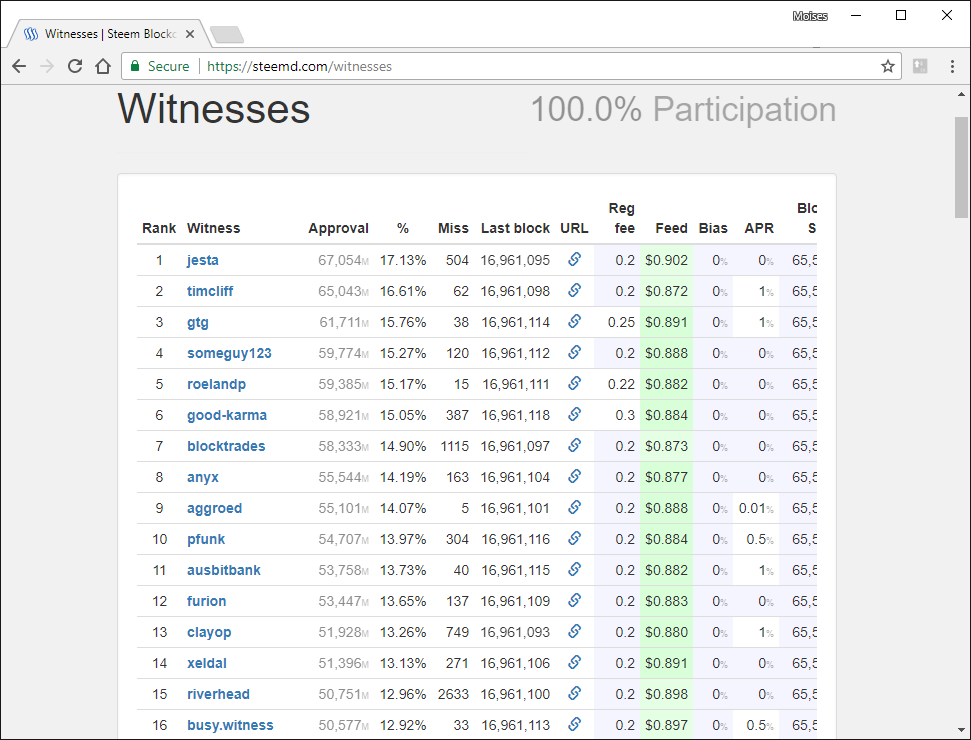Image resolution: width=971 pixels, height=740 pixels.
Task: Click the vertical scrollbar thumb
Action: point(961,167)
